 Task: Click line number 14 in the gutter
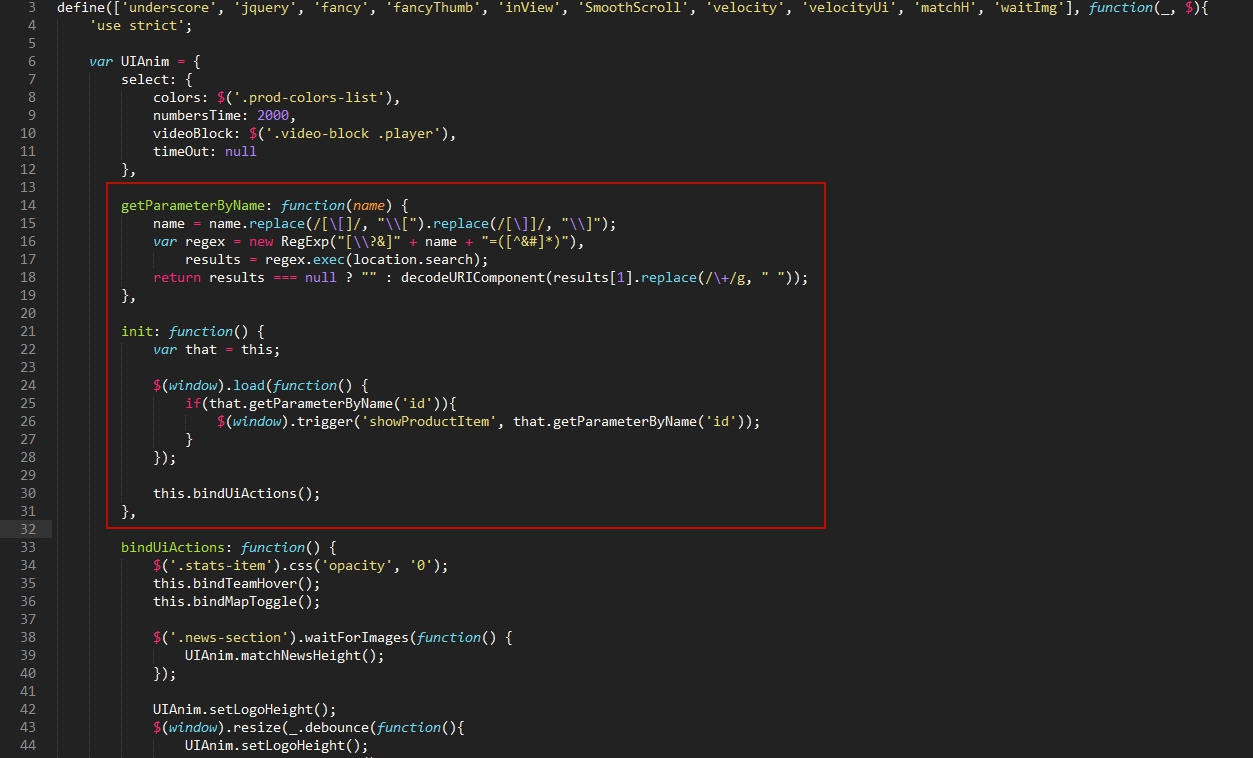point(28,205)
